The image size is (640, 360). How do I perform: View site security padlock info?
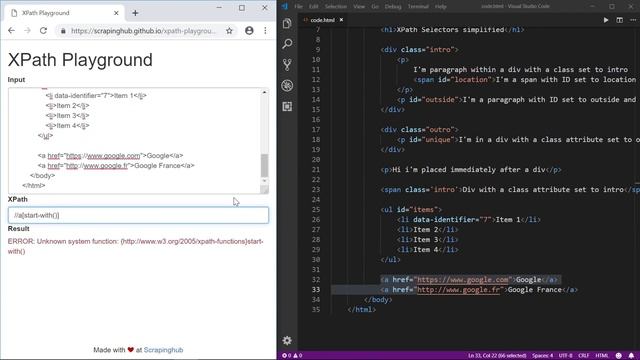coord(63,31)
